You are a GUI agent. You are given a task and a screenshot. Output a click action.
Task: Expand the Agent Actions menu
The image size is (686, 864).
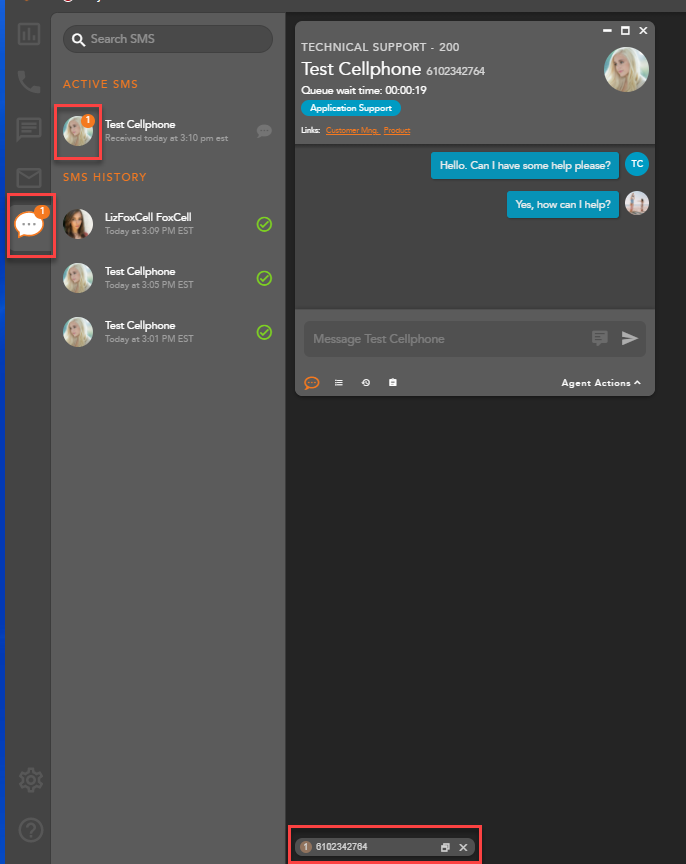(x=601, y=383)
